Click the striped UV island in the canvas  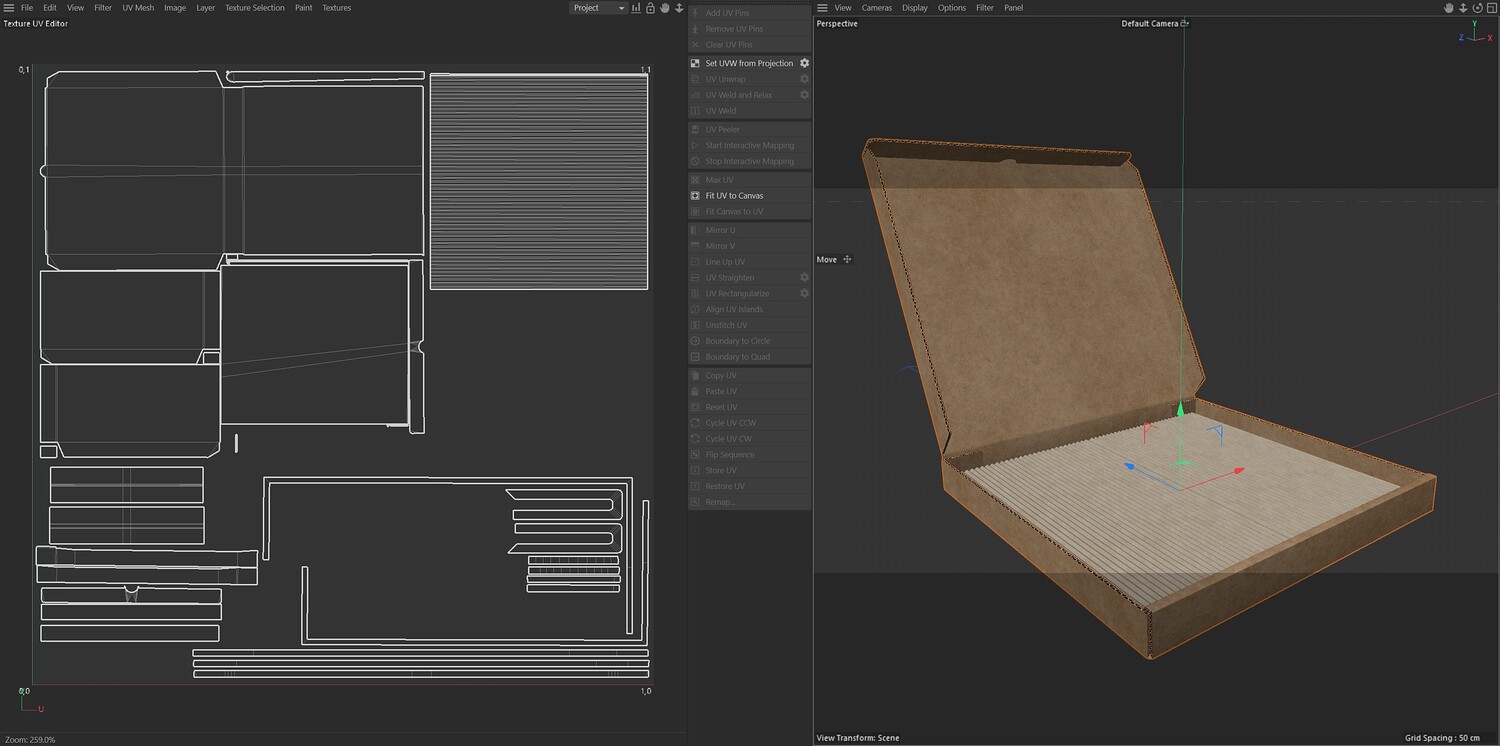coord(538,181)
